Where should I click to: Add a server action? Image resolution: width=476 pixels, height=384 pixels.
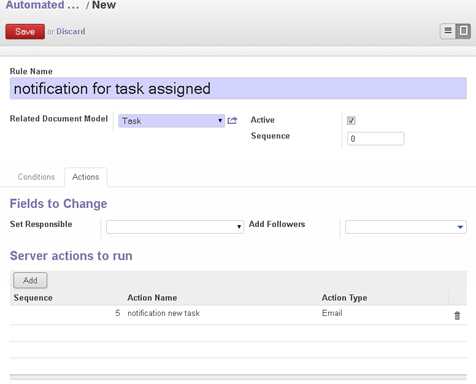(x=30, y=280)
